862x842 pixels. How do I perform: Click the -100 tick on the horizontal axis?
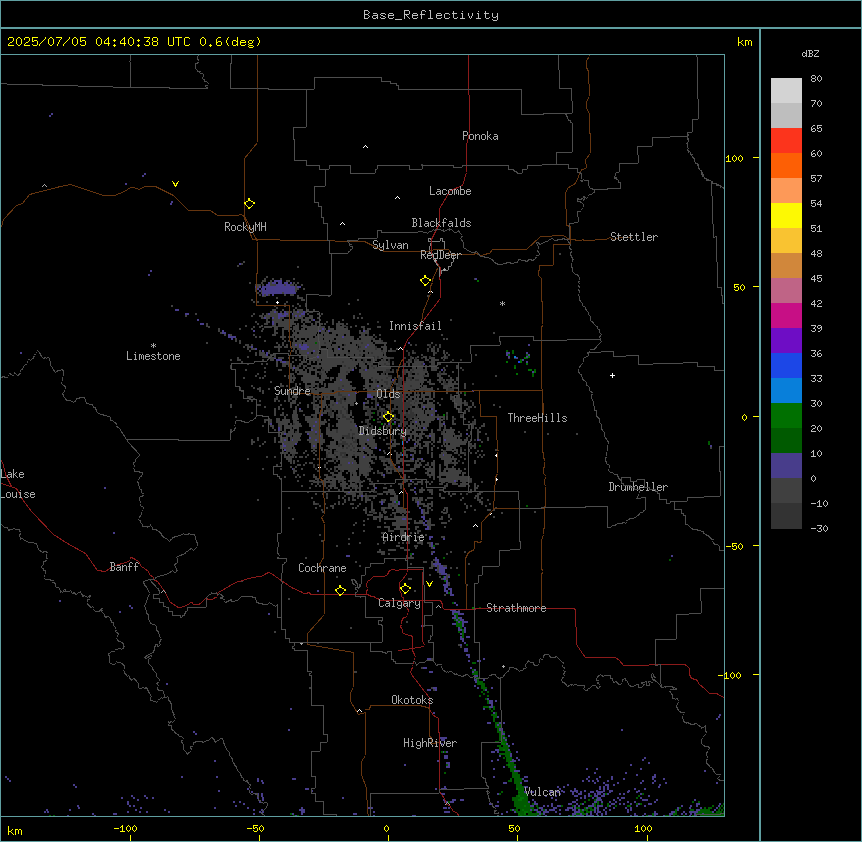(125, 828)
